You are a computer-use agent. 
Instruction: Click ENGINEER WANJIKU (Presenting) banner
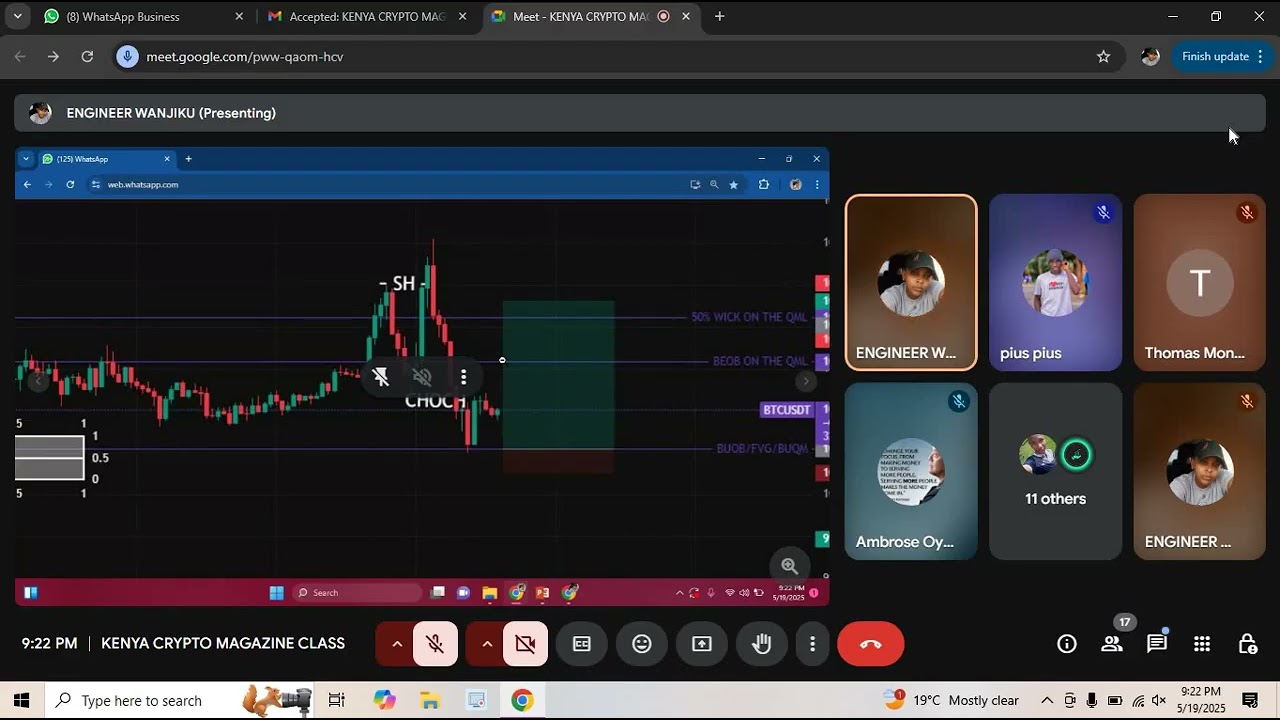640,113
